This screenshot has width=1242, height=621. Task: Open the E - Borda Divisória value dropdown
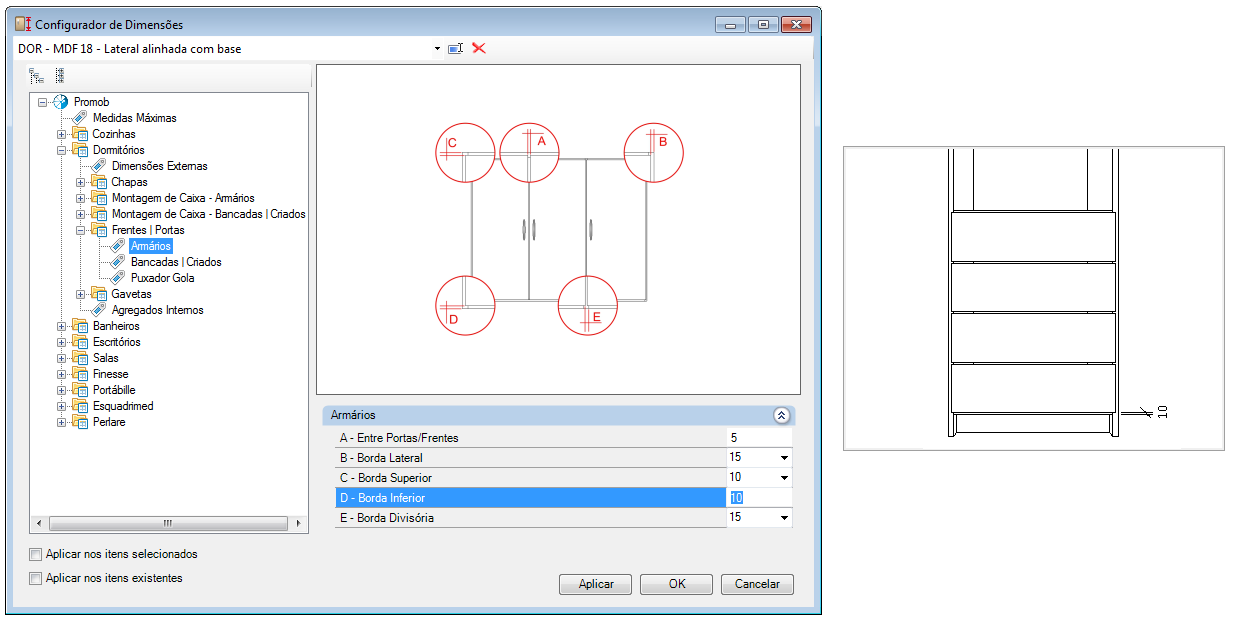point(784,518)
